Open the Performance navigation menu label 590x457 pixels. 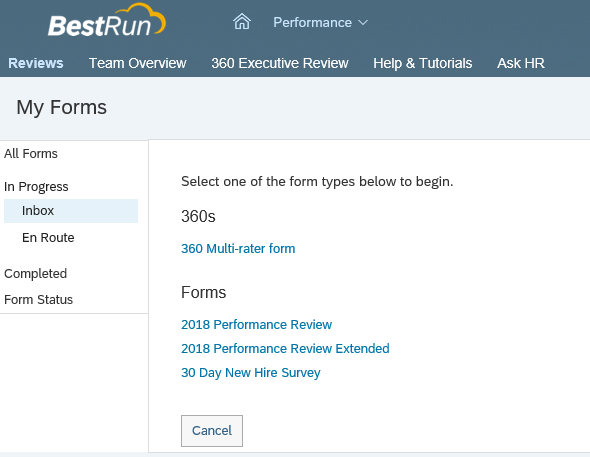click(x=312, y=23)
